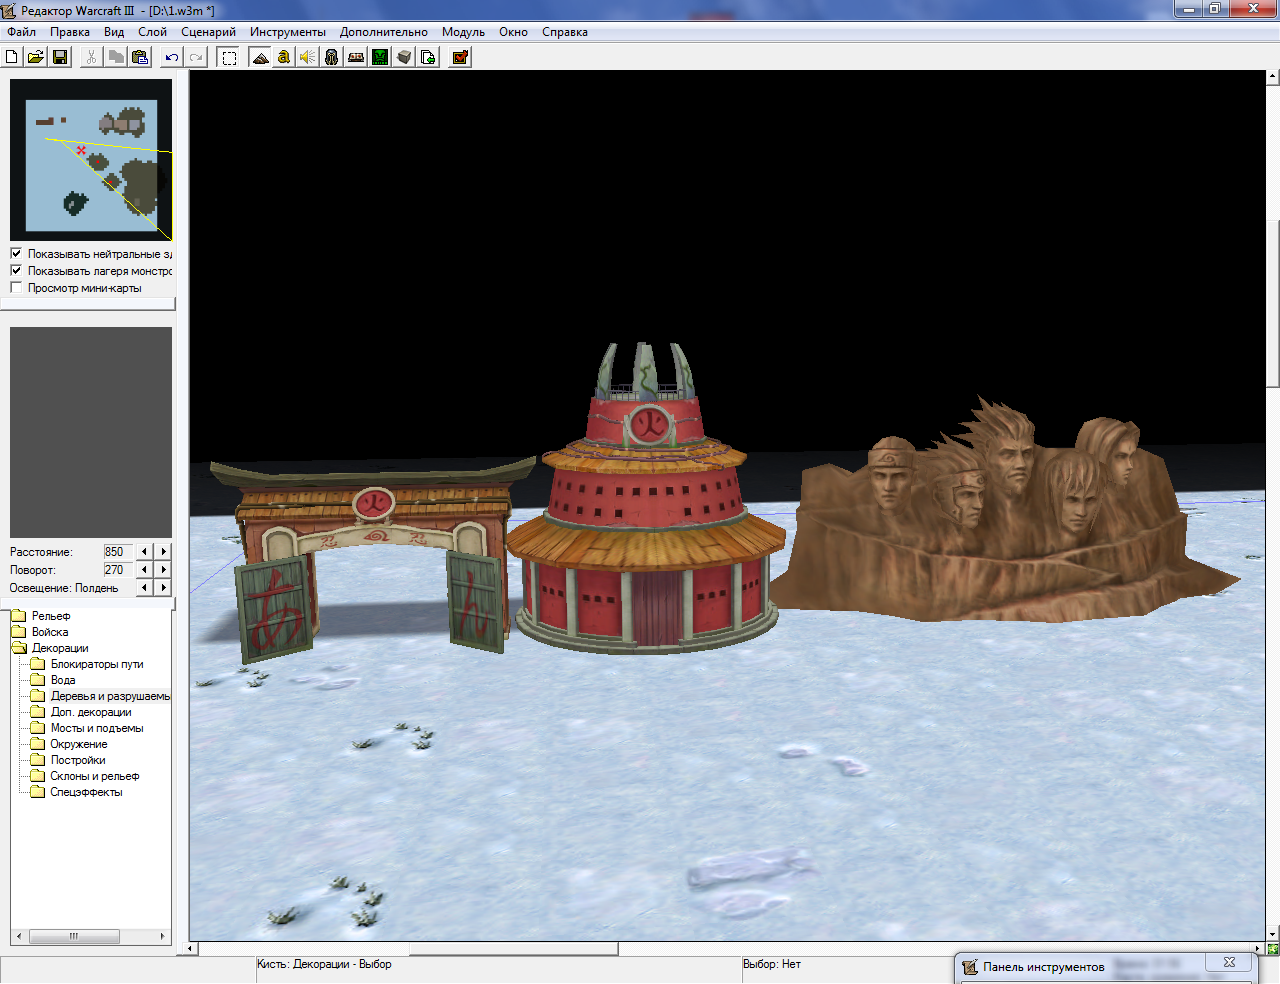This screenshot has height=984, width=1280.
Task: Select the Окружение folder
Action: [79, 744]
